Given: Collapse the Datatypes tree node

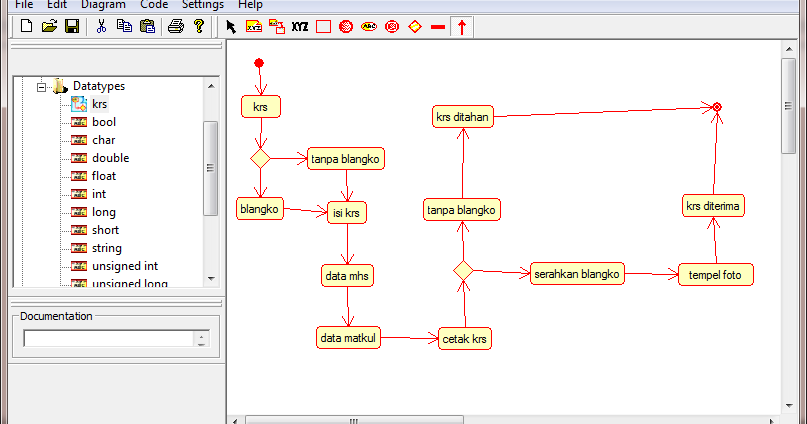Looking at the screenshot, I should 42,86.
